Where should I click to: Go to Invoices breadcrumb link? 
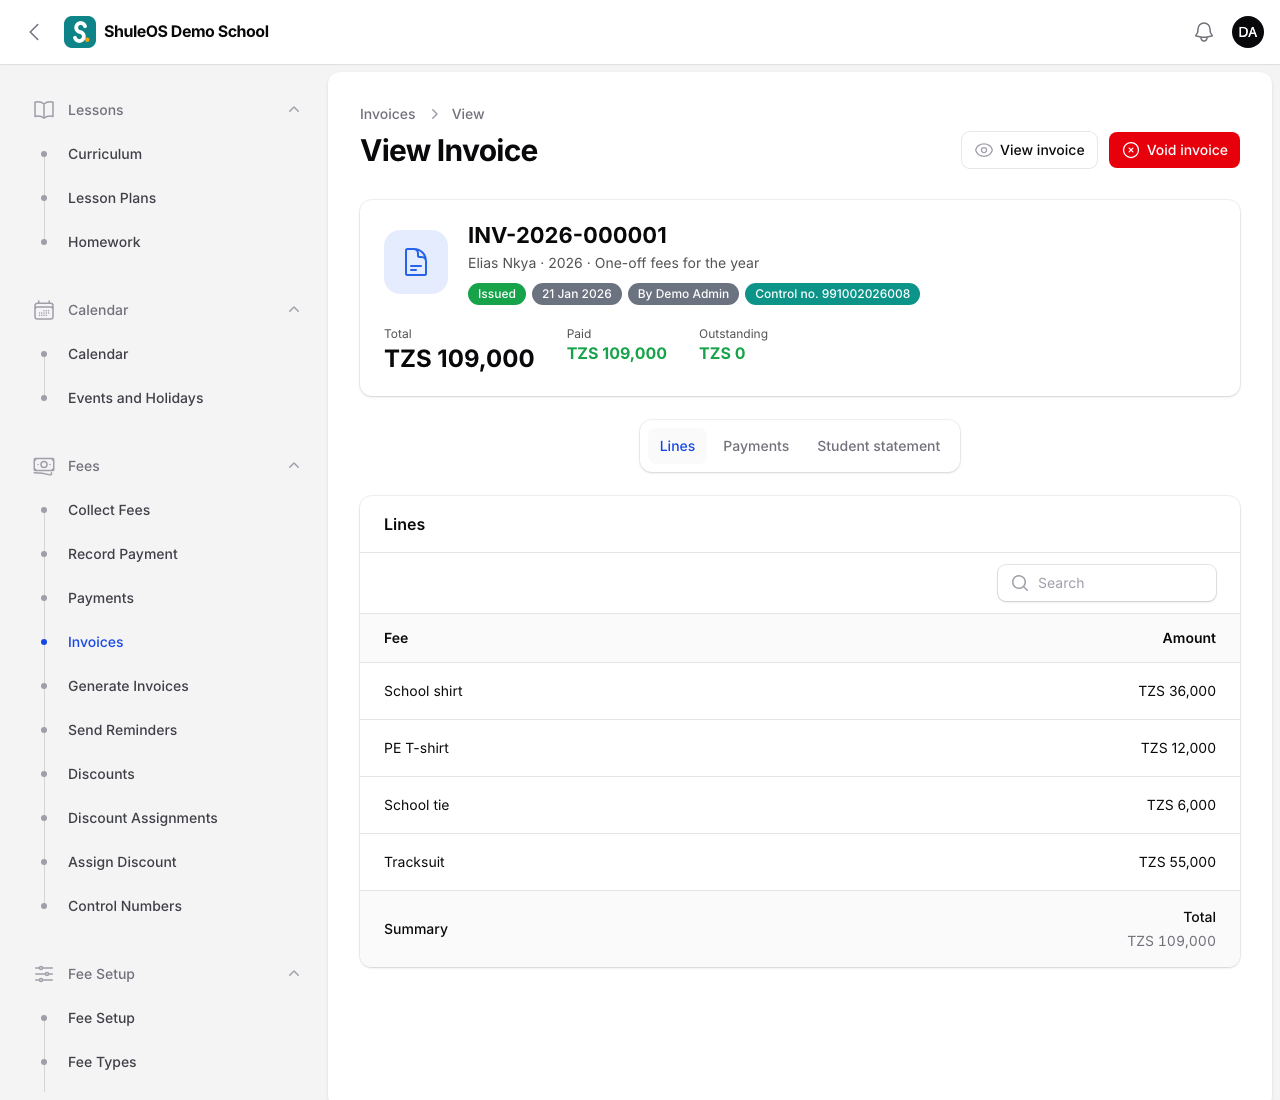coord(388,114)
